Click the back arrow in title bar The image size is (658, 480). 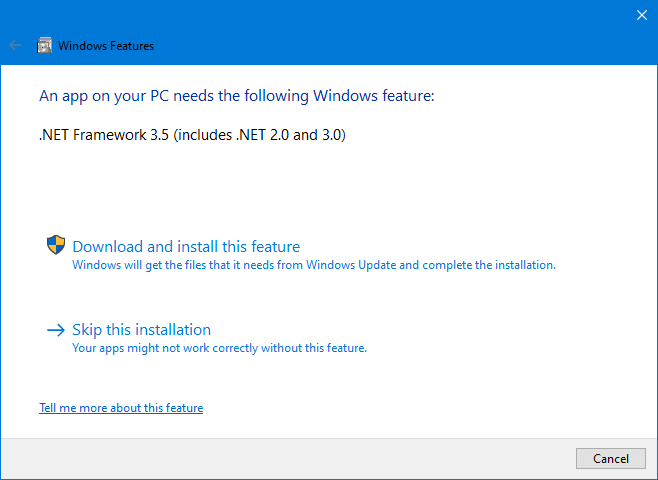[x=15, y=45]
